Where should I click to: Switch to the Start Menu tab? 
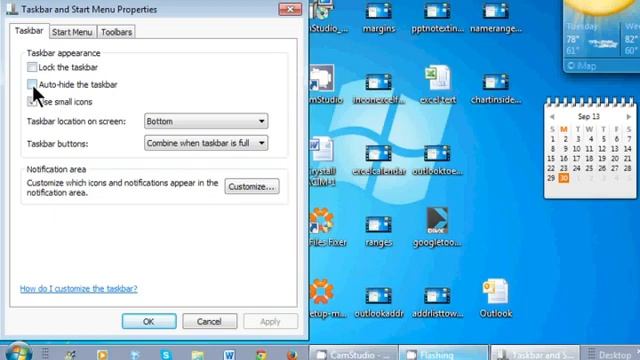click(72, 32)
